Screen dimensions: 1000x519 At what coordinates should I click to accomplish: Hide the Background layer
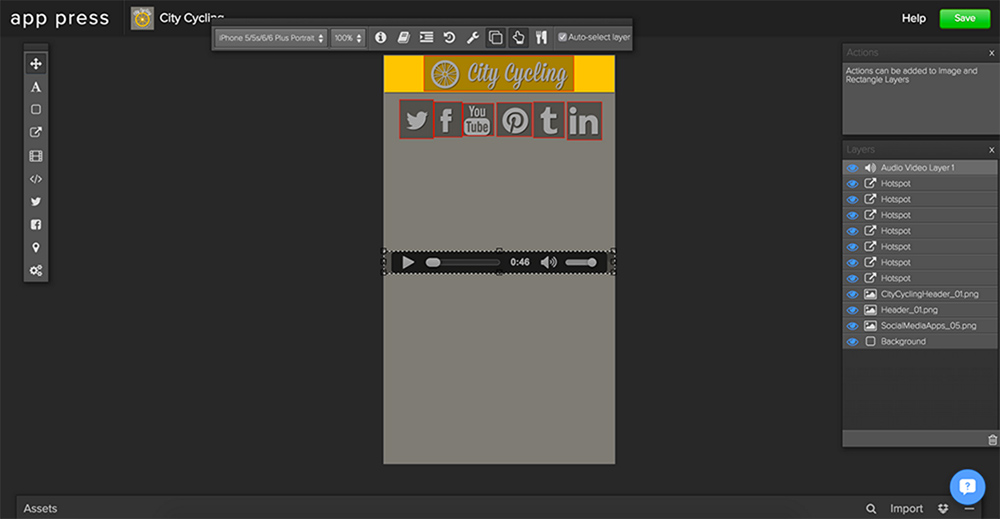tap(852, 342)
